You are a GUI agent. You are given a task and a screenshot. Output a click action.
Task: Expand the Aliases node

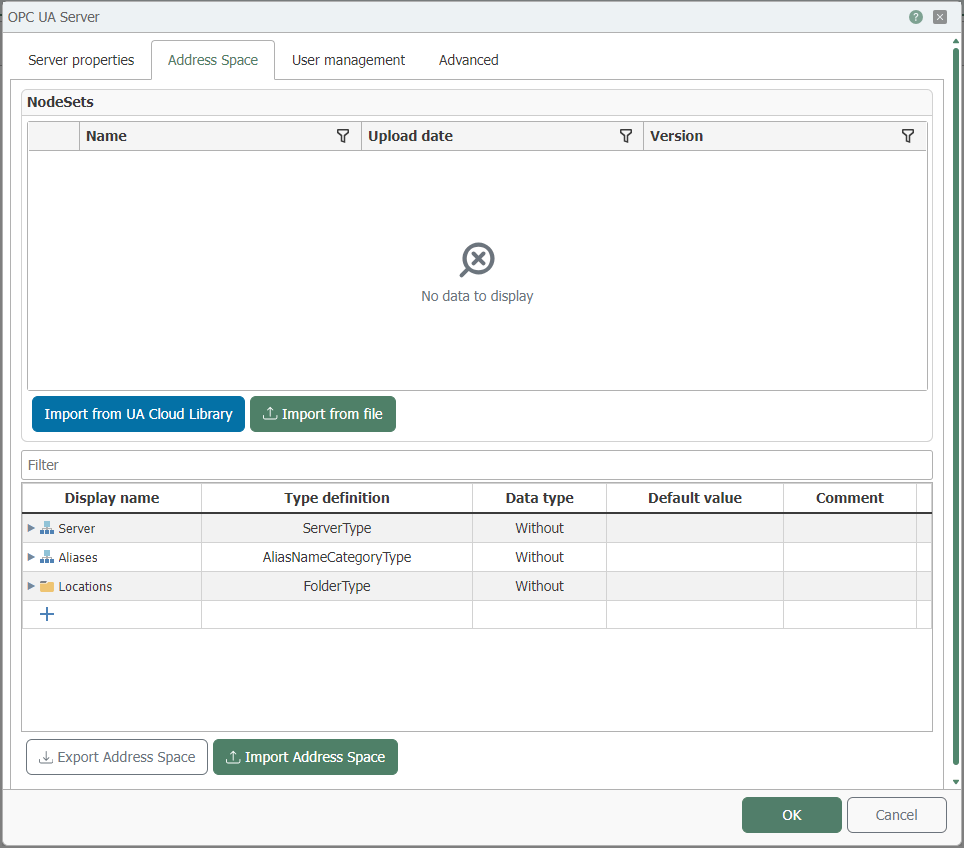click(31, 557)
